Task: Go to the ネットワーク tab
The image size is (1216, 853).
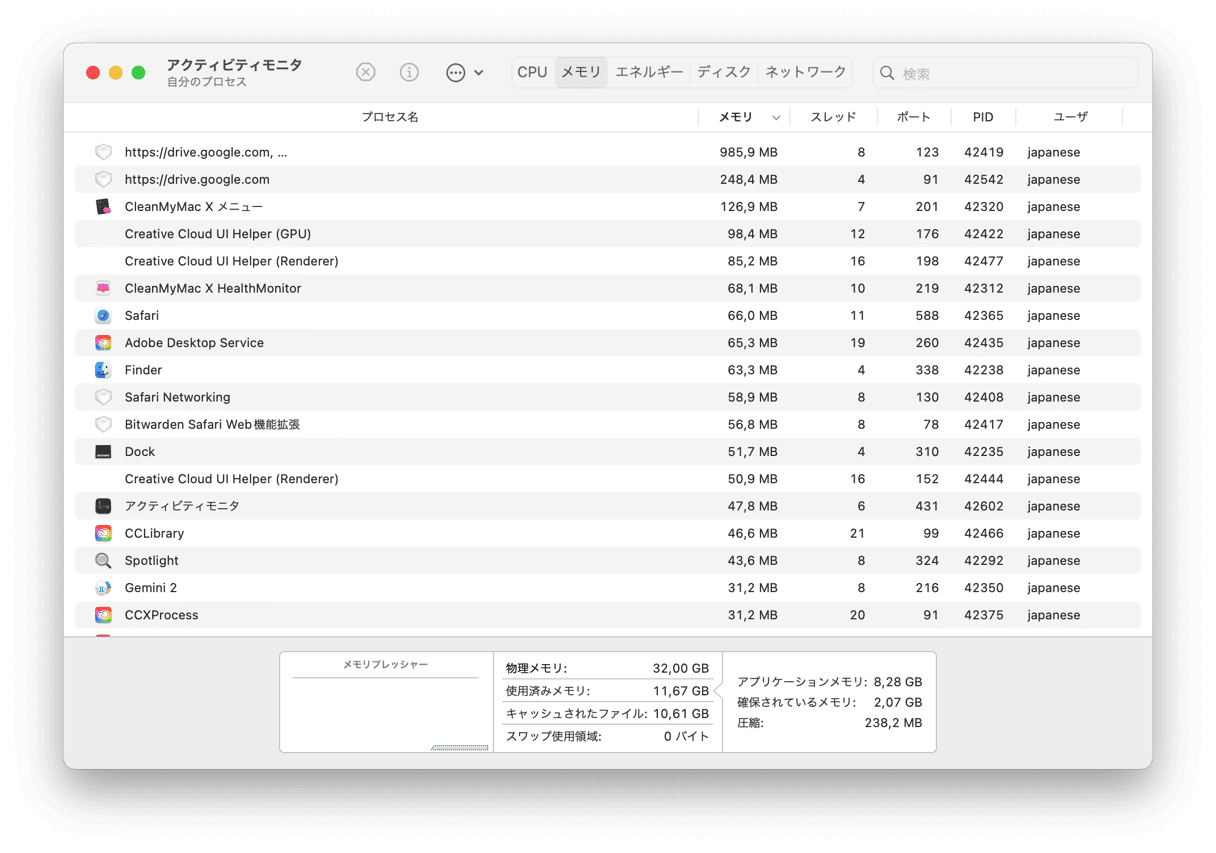Action: pyautogui.click(x=805, y=73)
